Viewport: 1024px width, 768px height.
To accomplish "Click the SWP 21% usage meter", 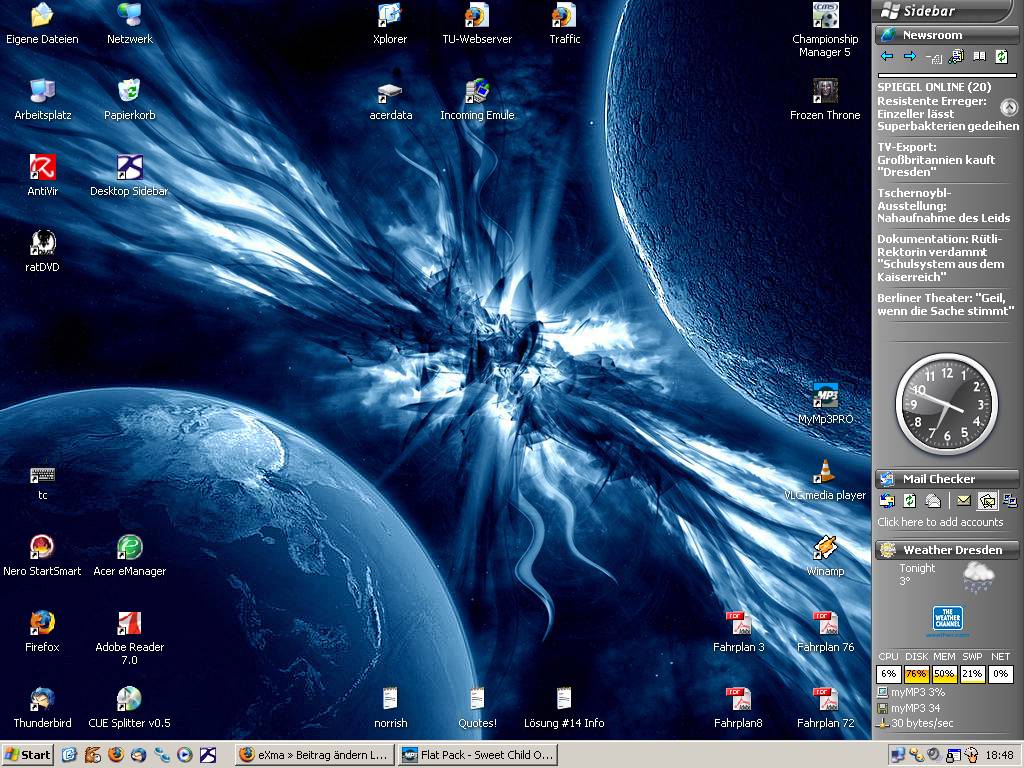I will [972, 673].
